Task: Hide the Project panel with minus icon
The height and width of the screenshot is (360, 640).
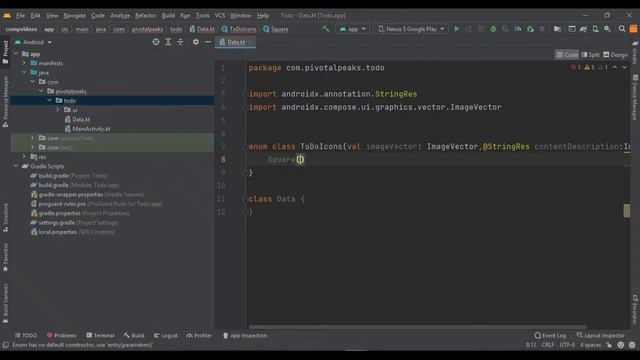Action: pos(208,42)
